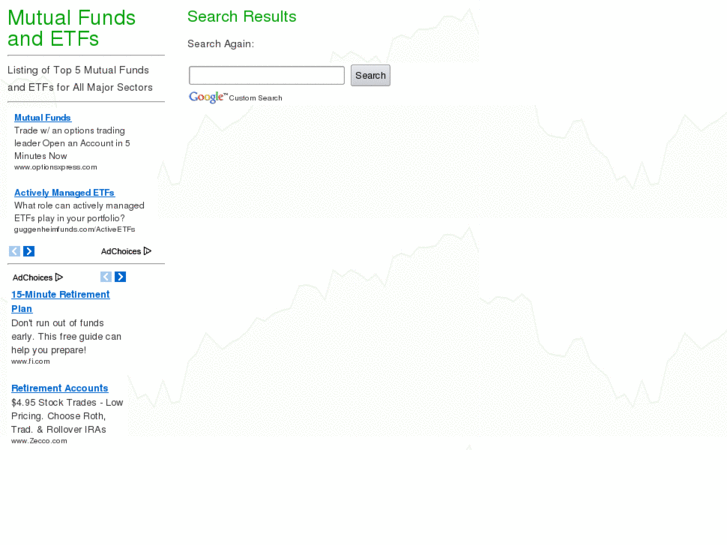Click the next arrow in lower ad block

(x=120, y=277)
